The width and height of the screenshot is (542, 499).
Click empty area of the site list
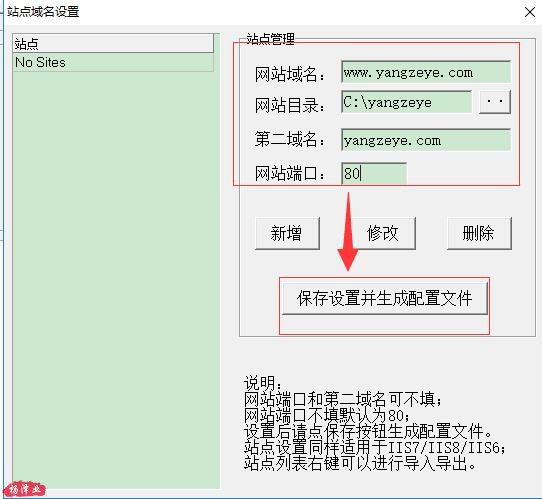(116, 276)
